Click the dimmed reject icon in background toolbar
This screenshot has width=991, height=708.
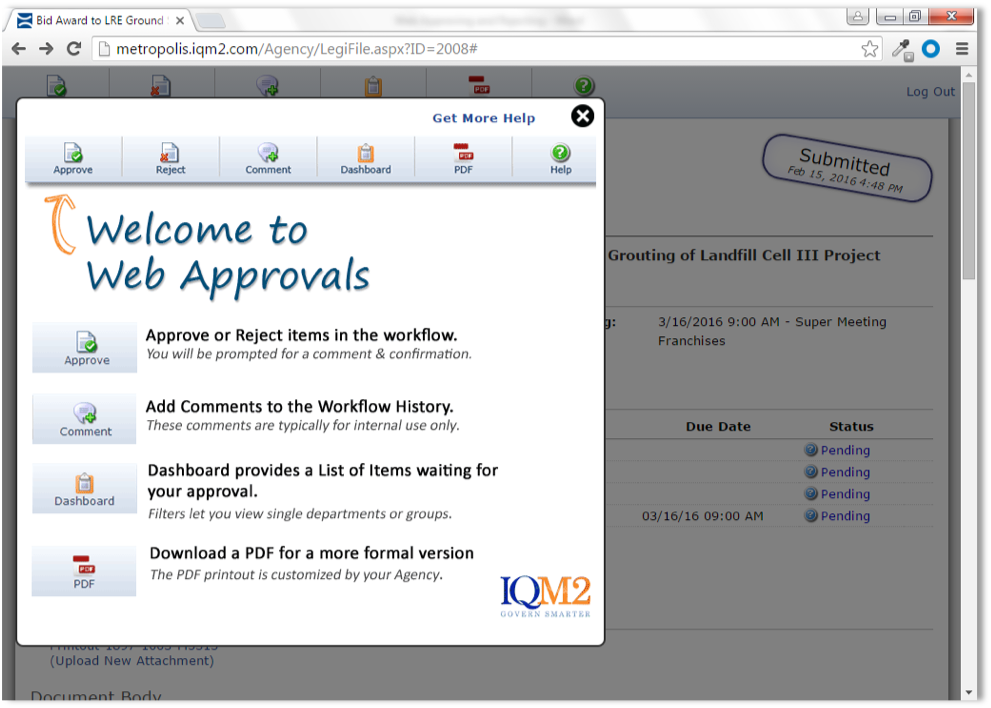[161, 85]
